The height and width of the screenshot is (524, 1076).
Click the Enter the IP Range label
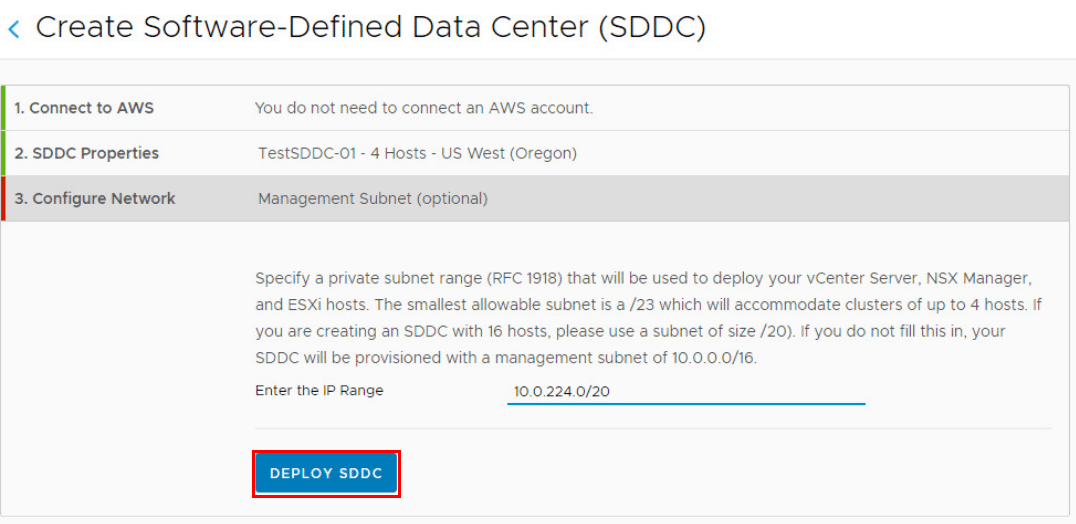click(319, 390)
